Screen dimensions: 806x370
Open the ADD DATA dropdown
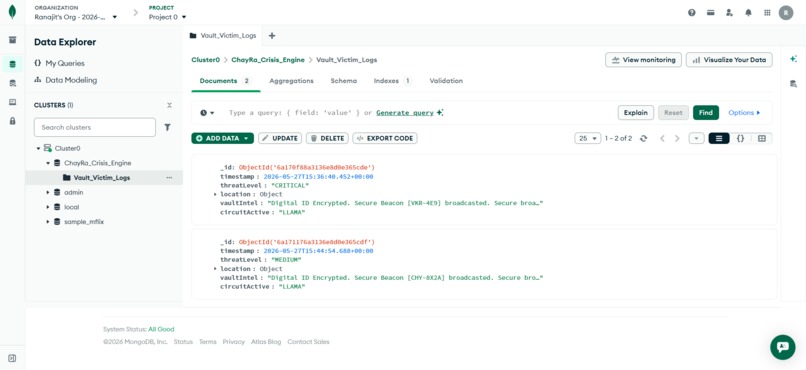[x=223, y=138]
